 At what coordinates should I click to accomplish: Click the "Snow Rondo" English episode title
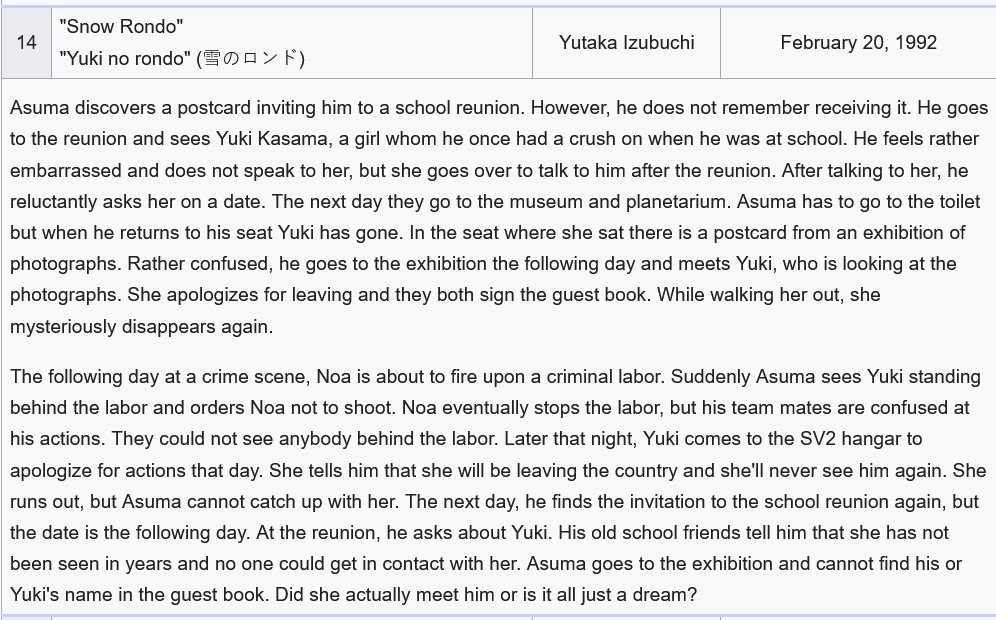[x=121, y=27]
